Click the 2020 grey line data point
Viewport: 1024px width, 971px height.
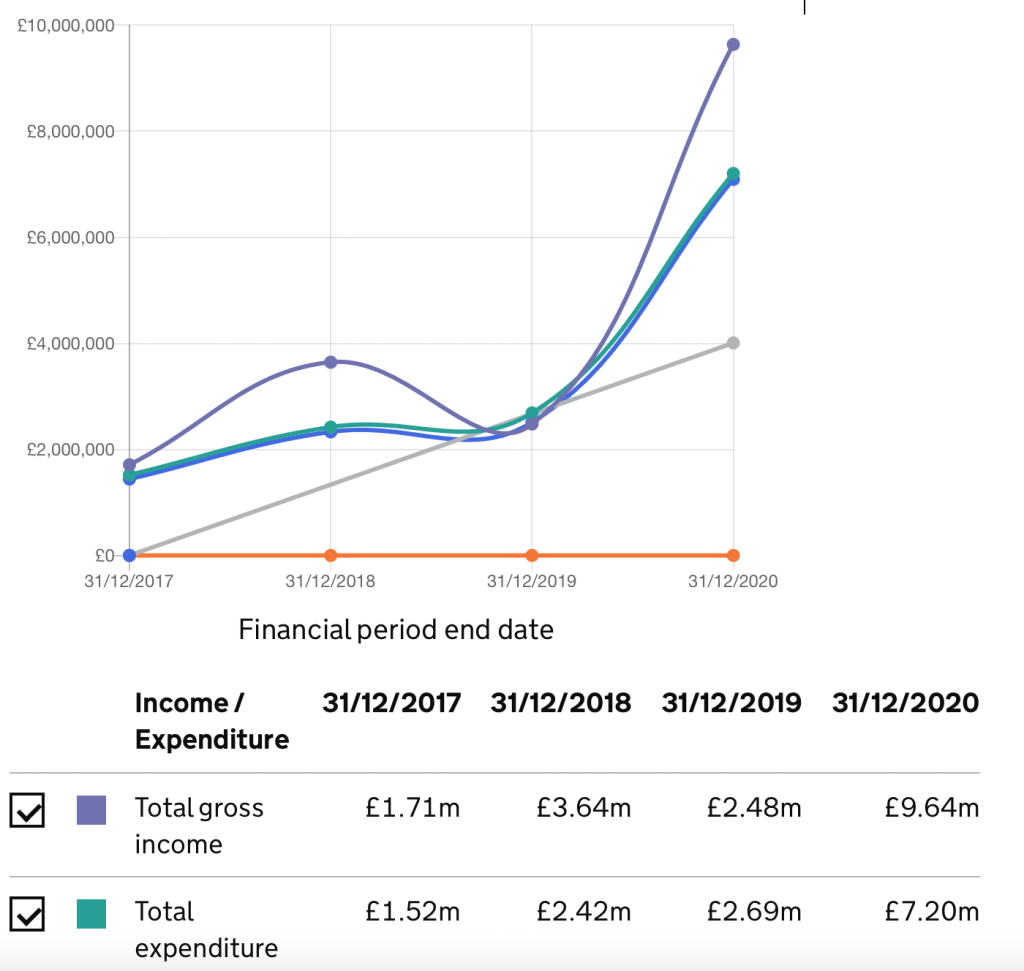(x=733, y=343)
